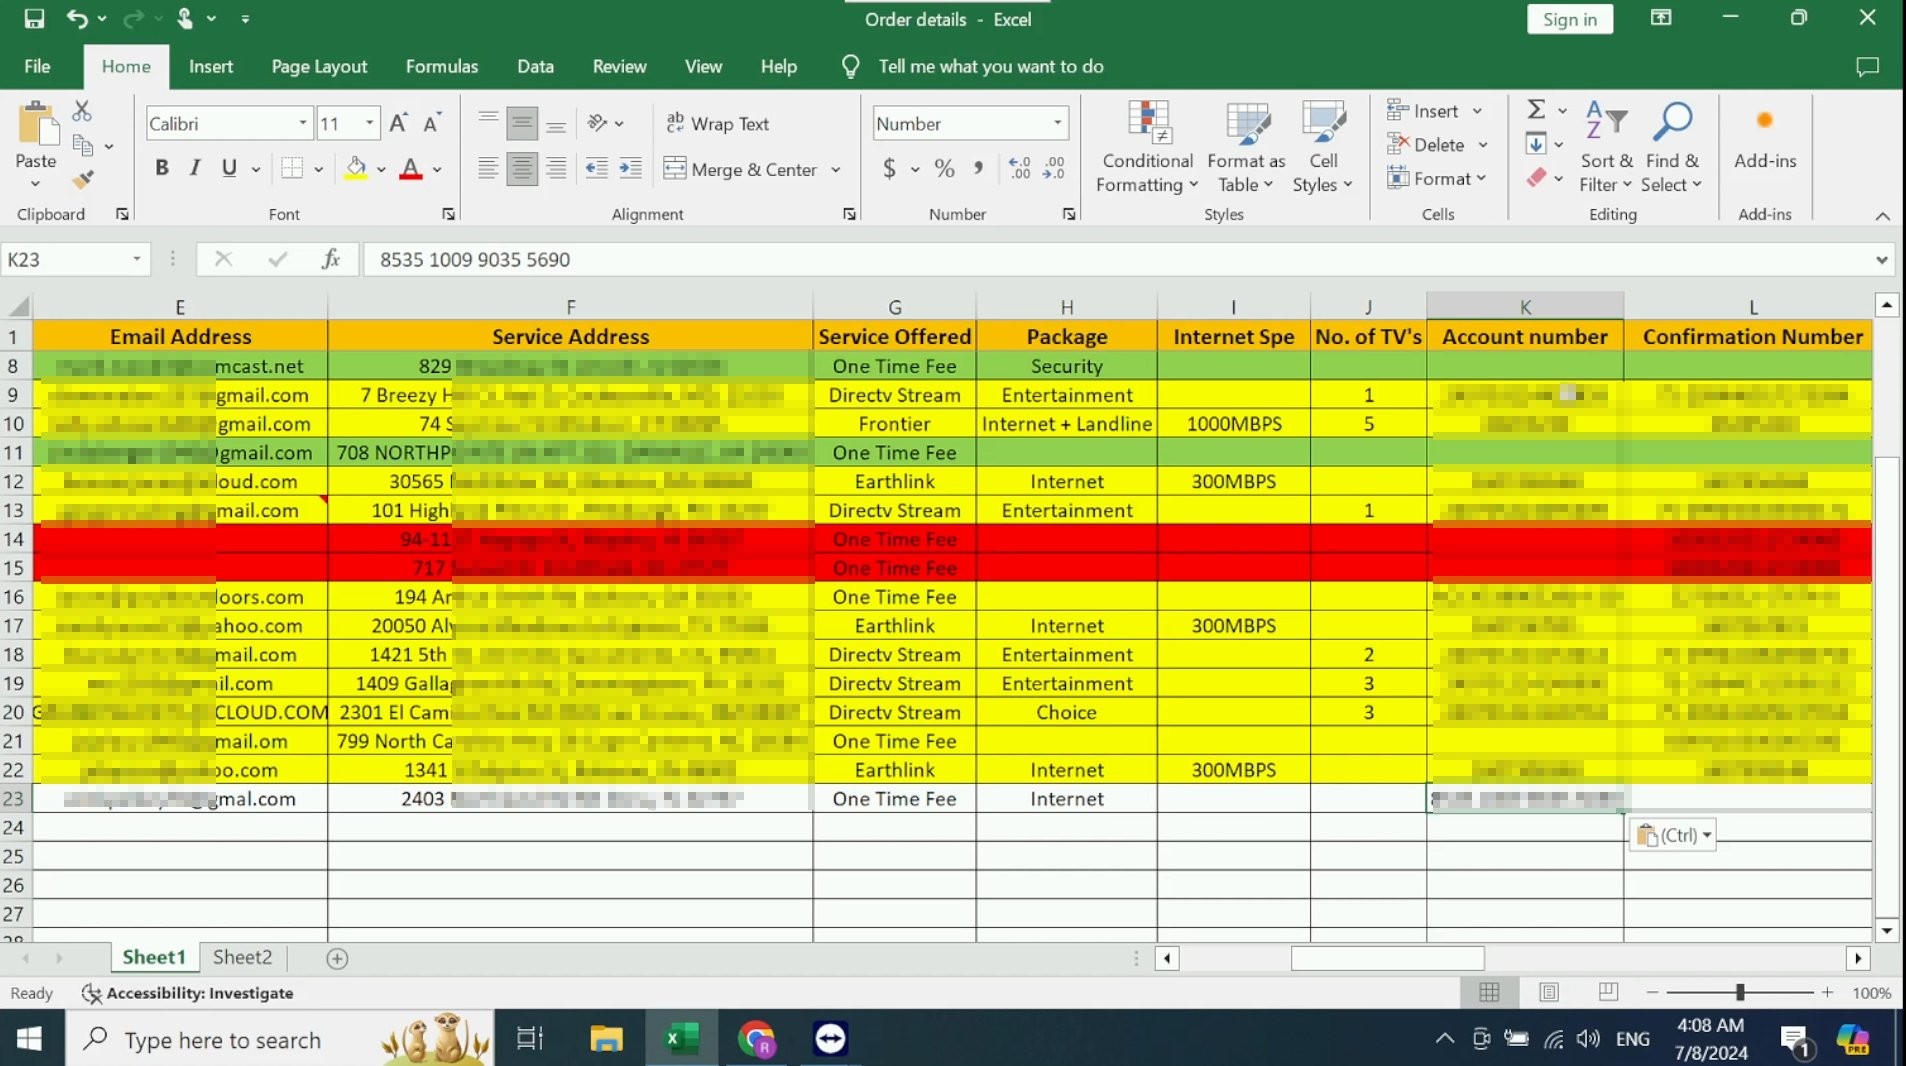Toggle Align Left
Image resolution: width=1906 pixels, height=1066 pixels.
pos(488,168)
